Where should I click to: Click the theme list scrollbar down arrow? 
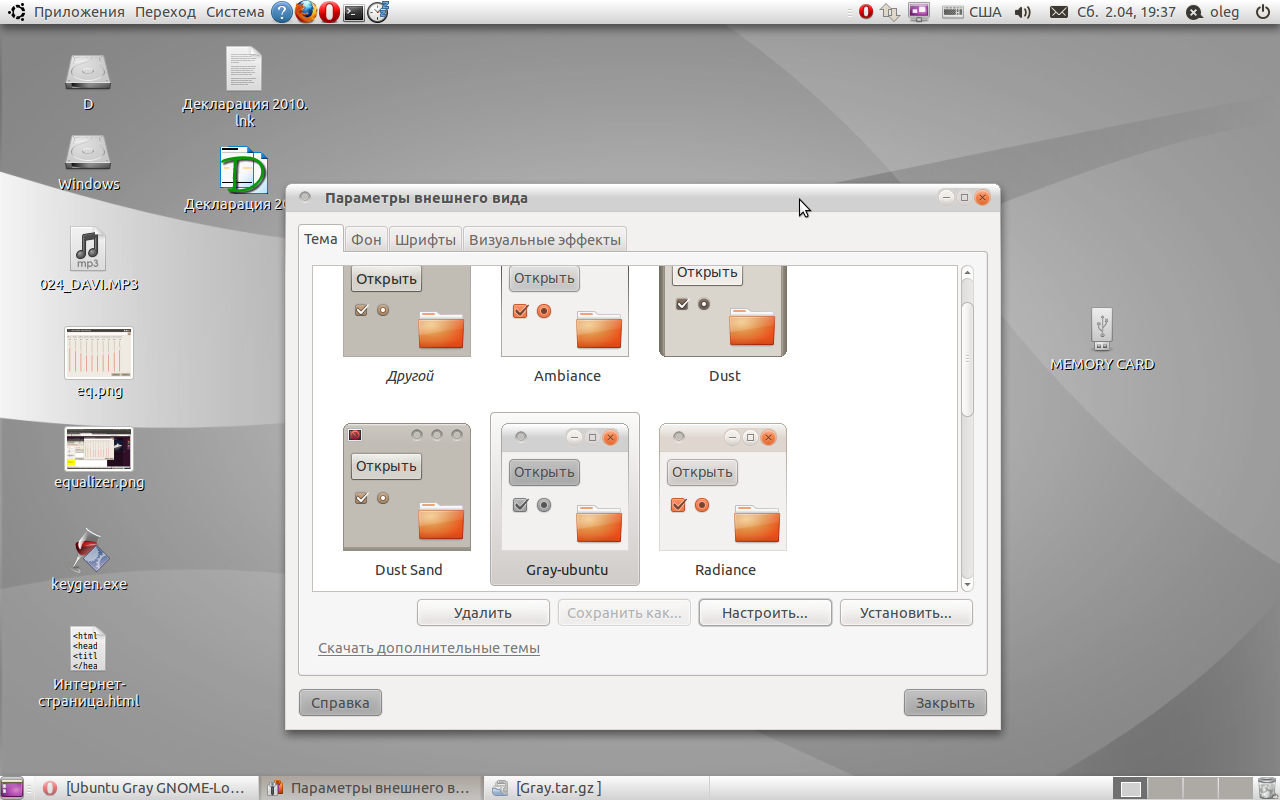pos(967,584)
